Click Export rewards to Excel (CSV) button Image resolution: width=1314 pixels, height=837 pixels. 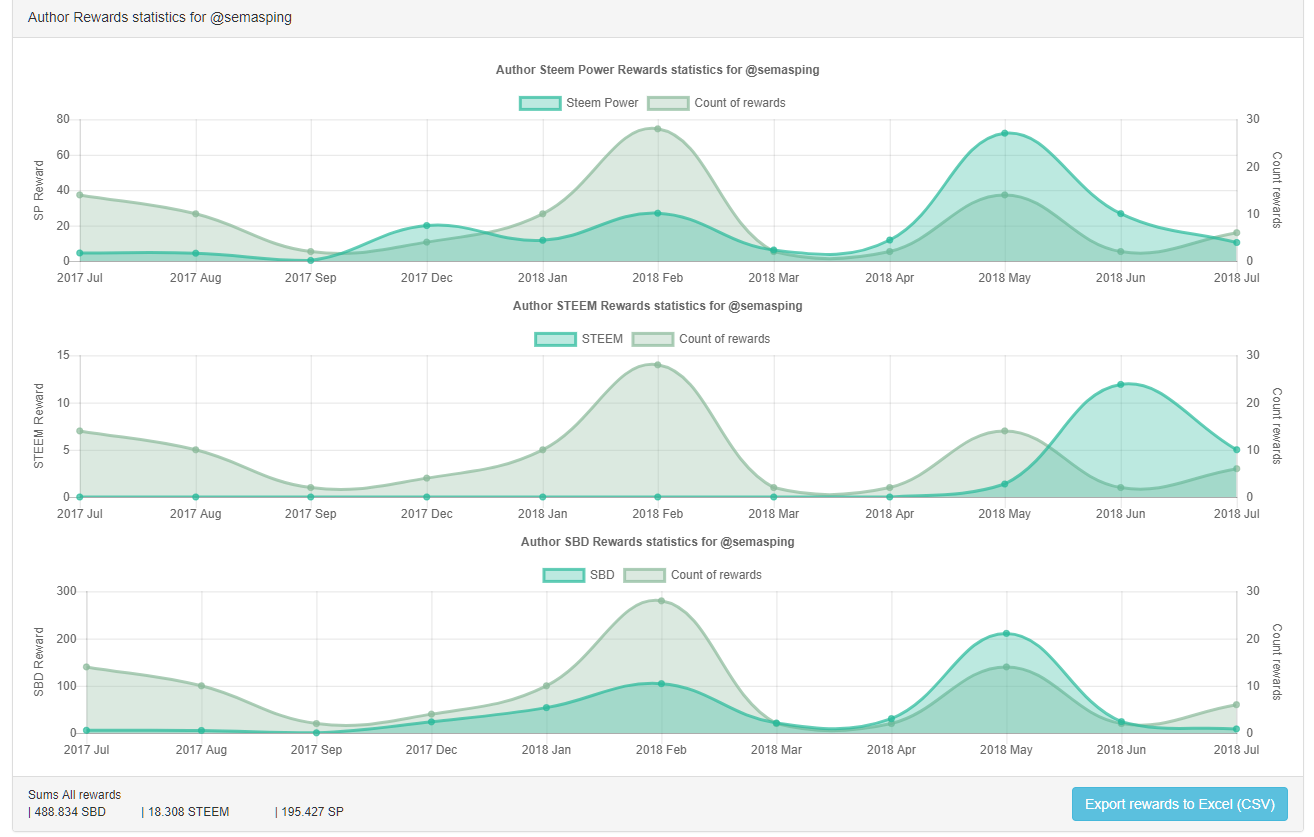click(1179, 804)
